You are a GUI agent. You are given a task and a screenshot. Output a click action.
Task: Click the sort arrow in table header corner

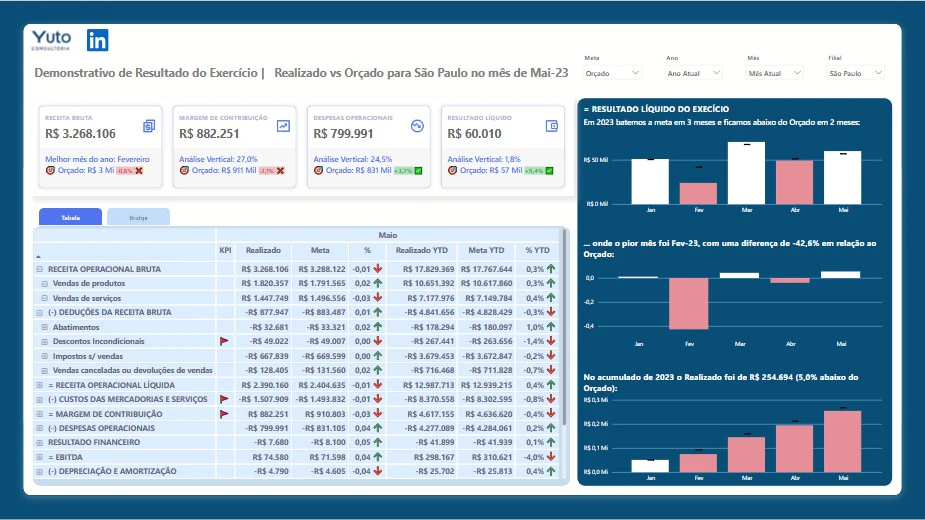coord(38,256)
